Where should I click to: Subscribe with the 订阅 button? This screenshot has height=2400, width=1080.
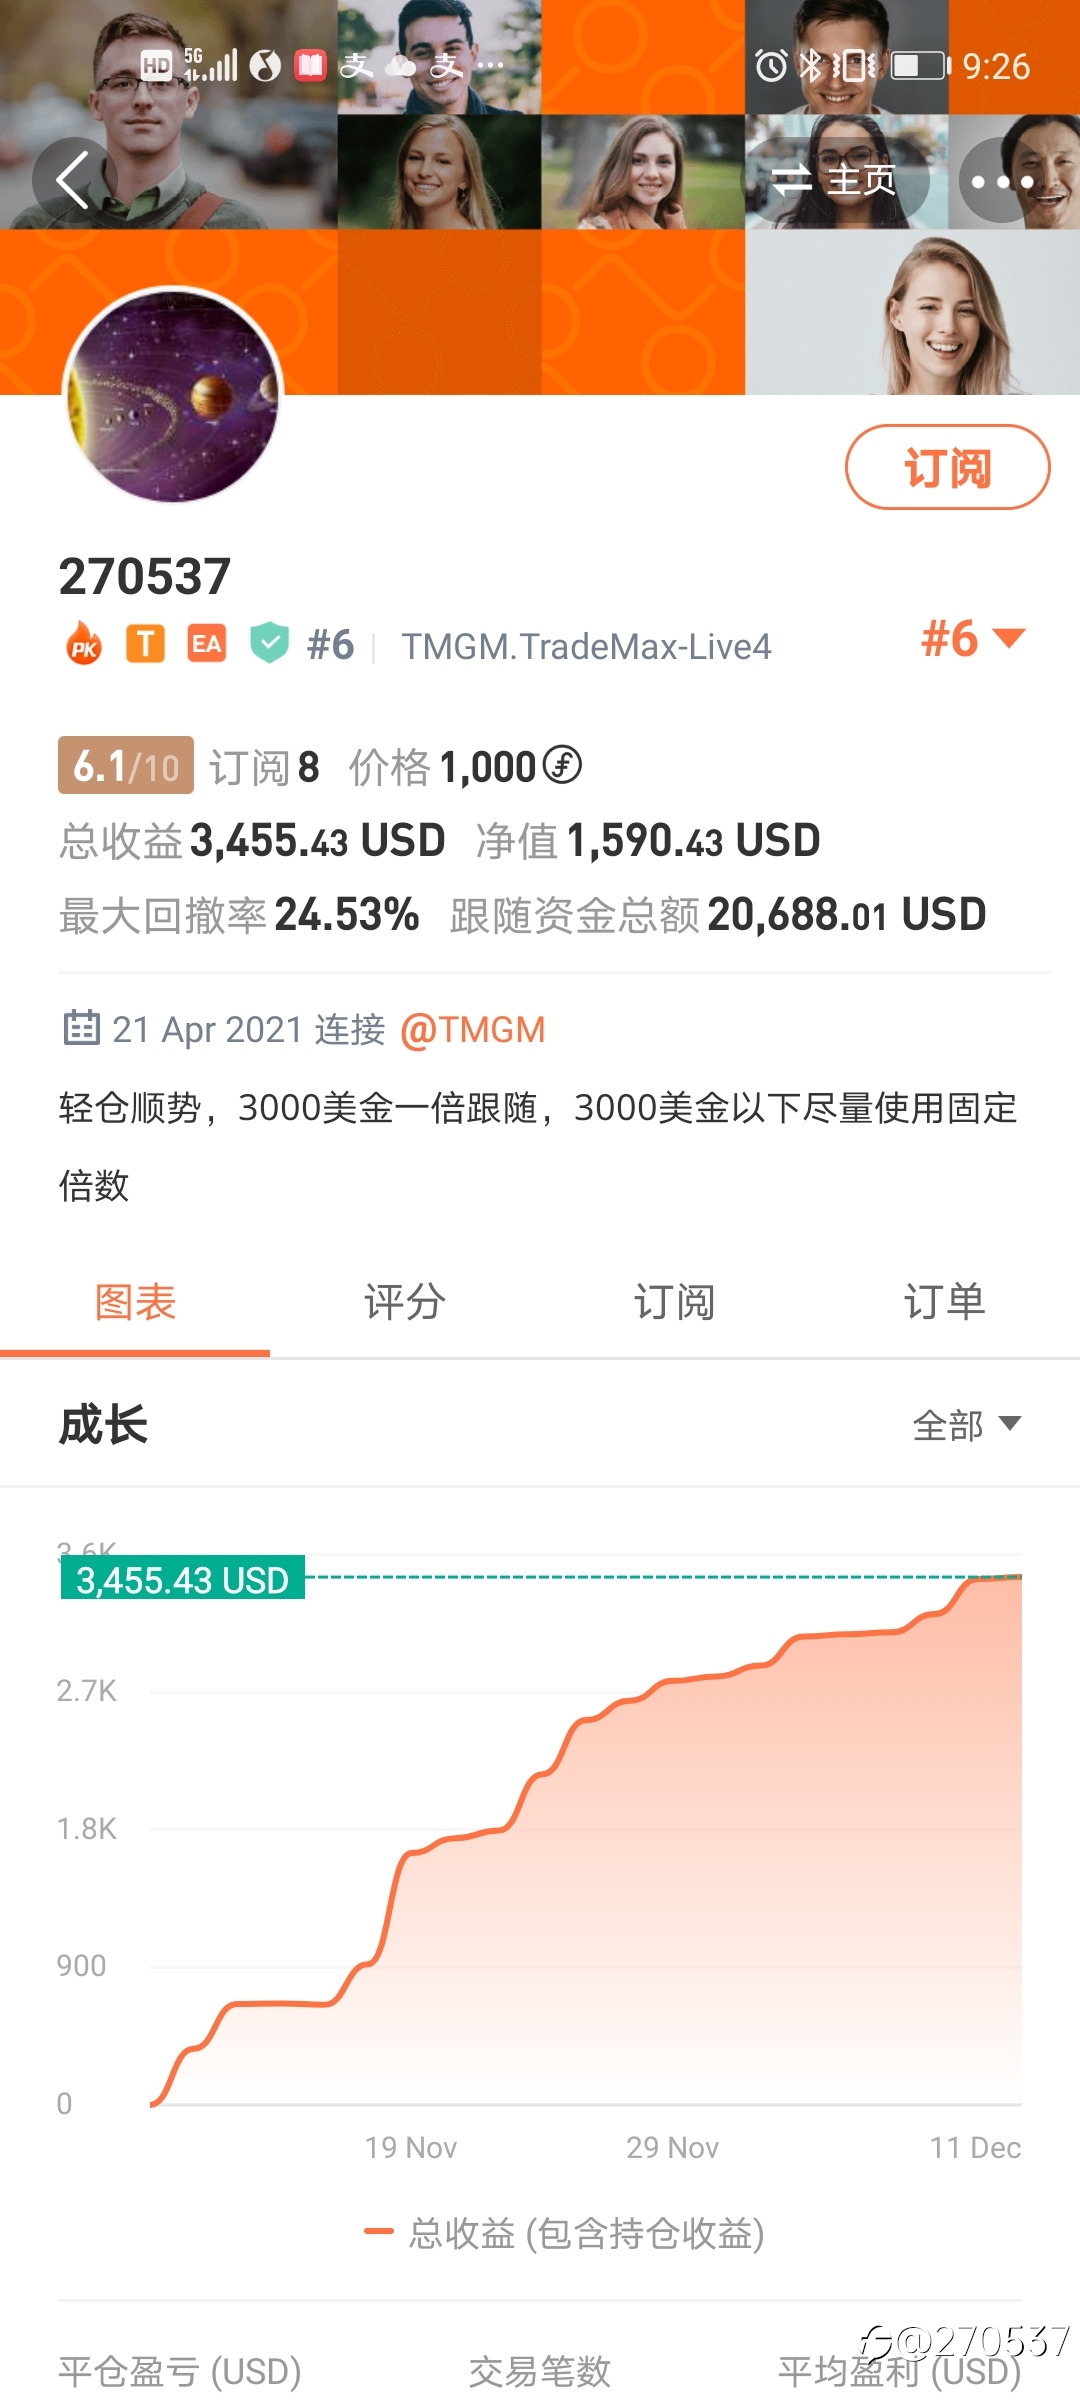click(x=947, y=467)
